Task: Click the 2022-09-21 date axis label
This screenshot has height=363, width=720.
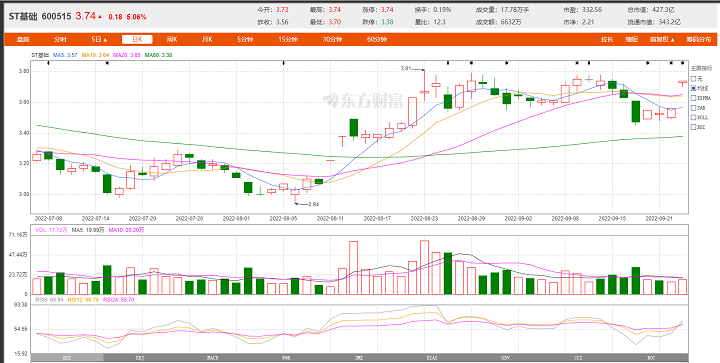Action: tap(658, 218)
